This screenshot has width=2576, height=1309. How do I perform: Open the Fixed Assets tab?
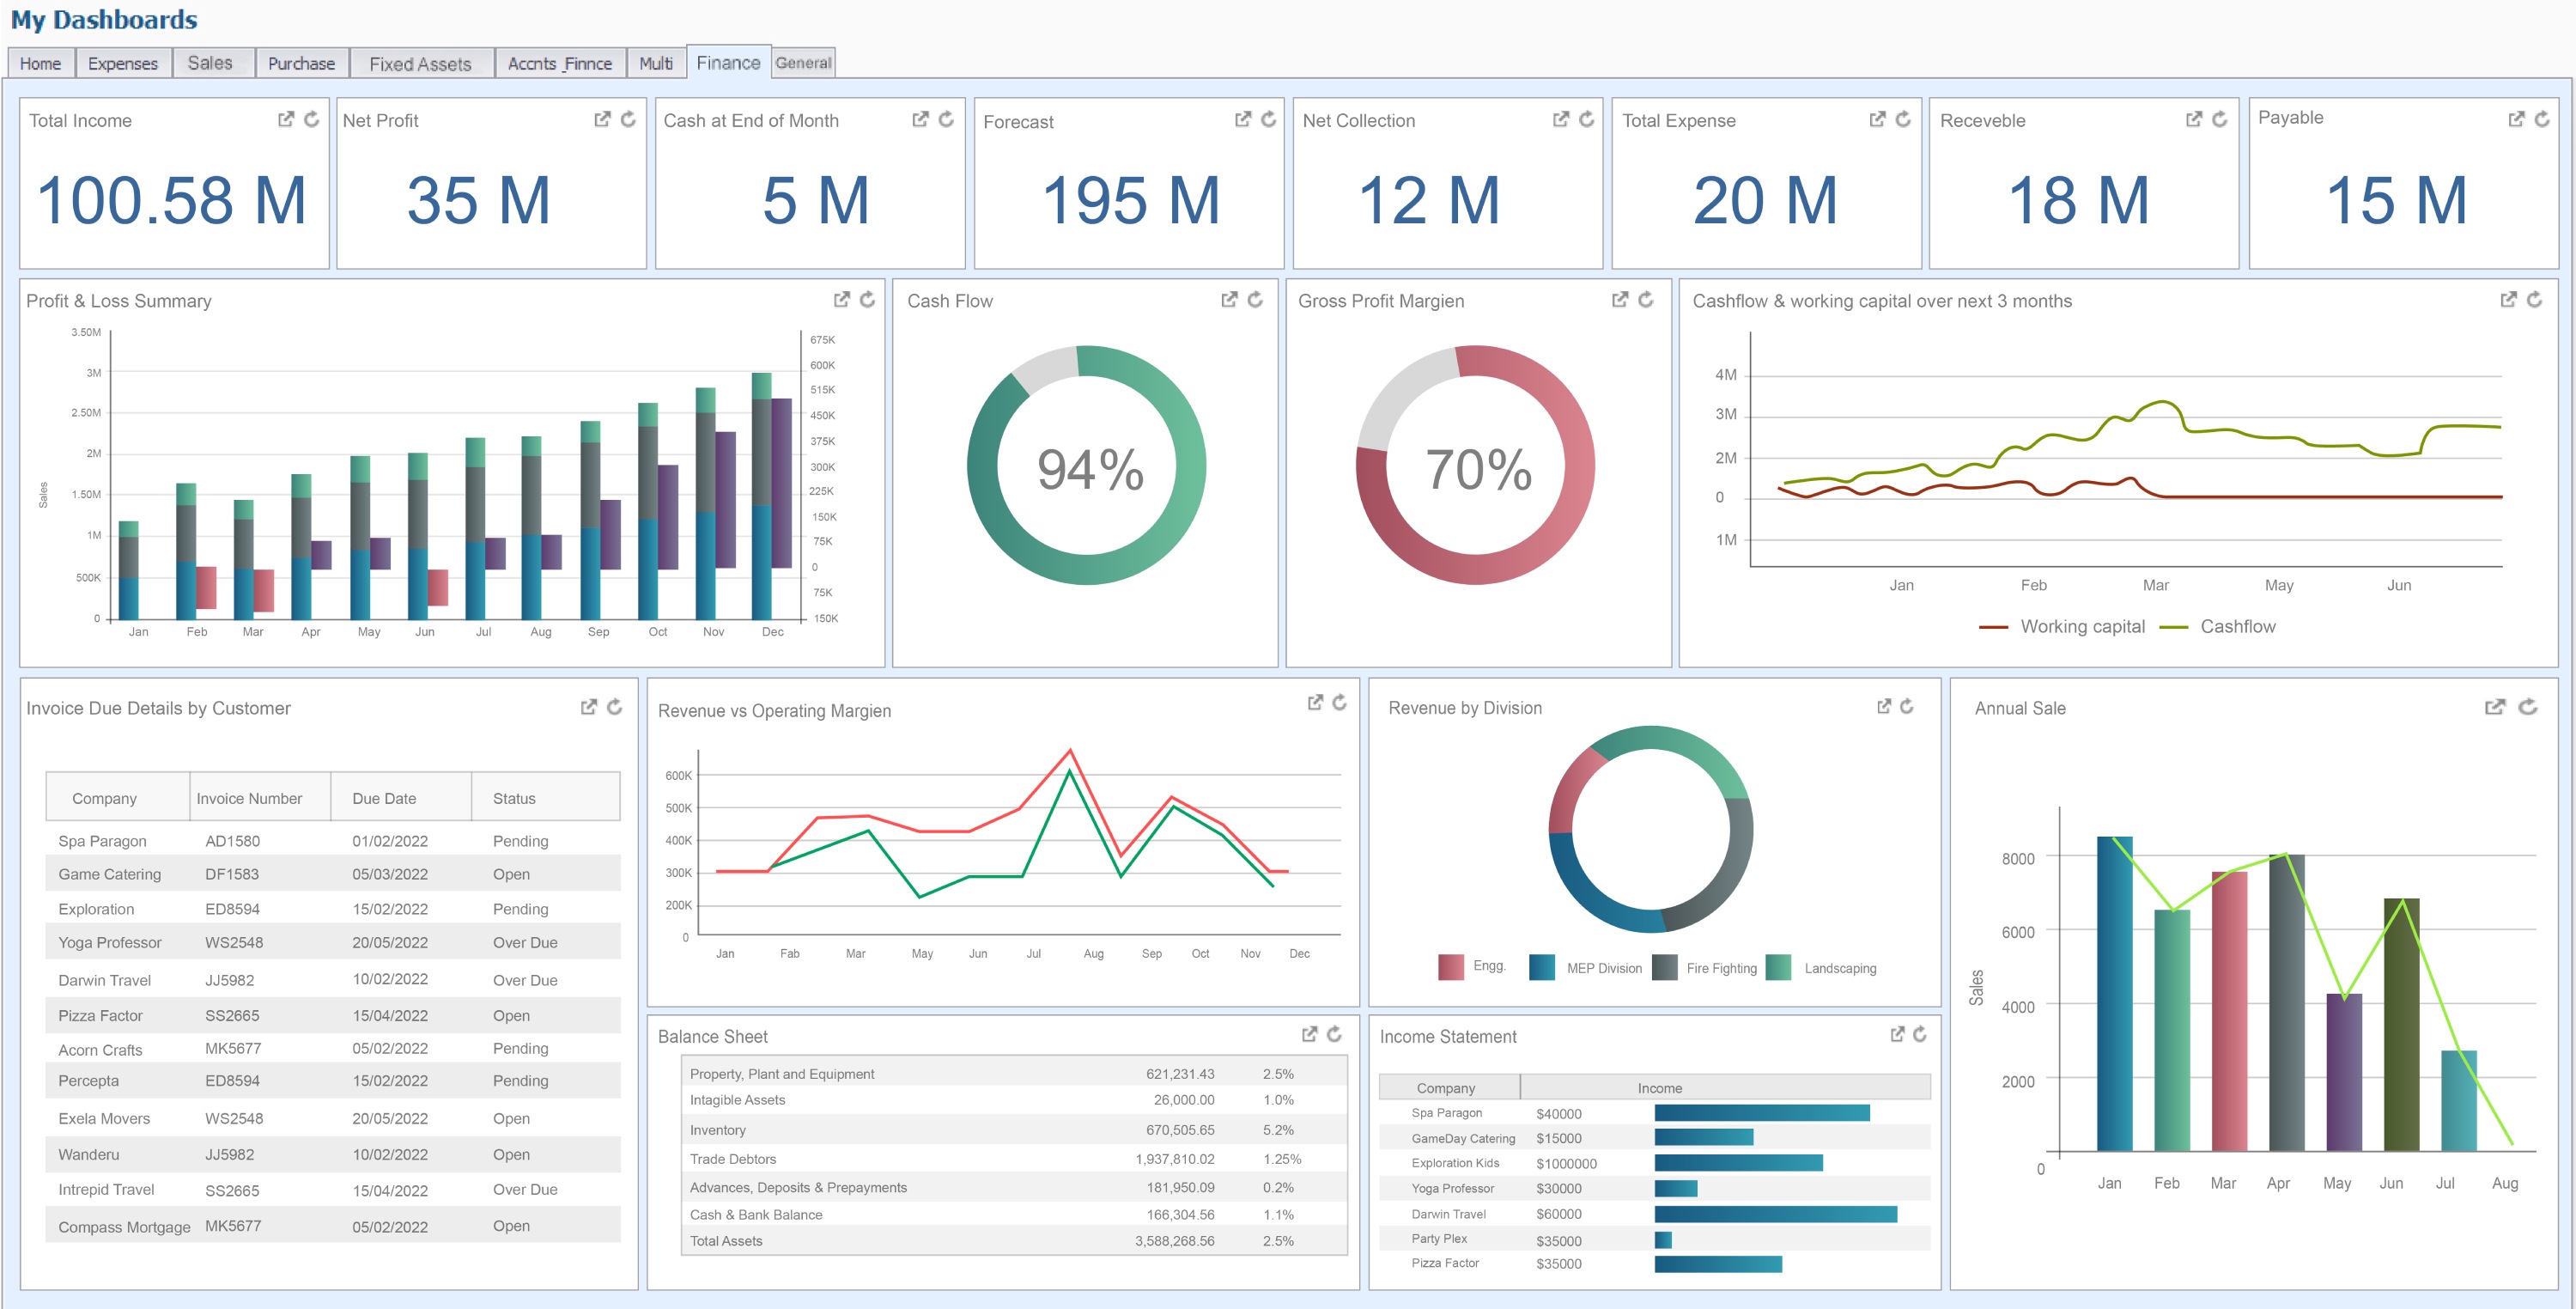coord(420,63)
